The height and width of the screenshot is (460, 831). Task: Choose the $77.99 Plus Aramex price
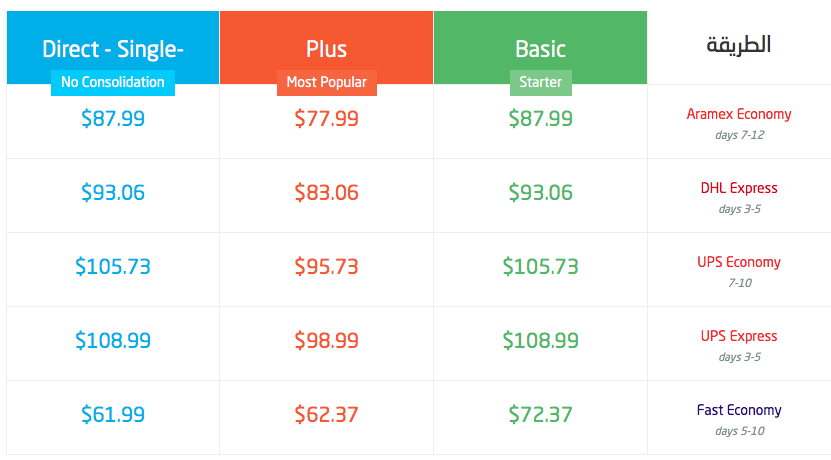point(326,118)
